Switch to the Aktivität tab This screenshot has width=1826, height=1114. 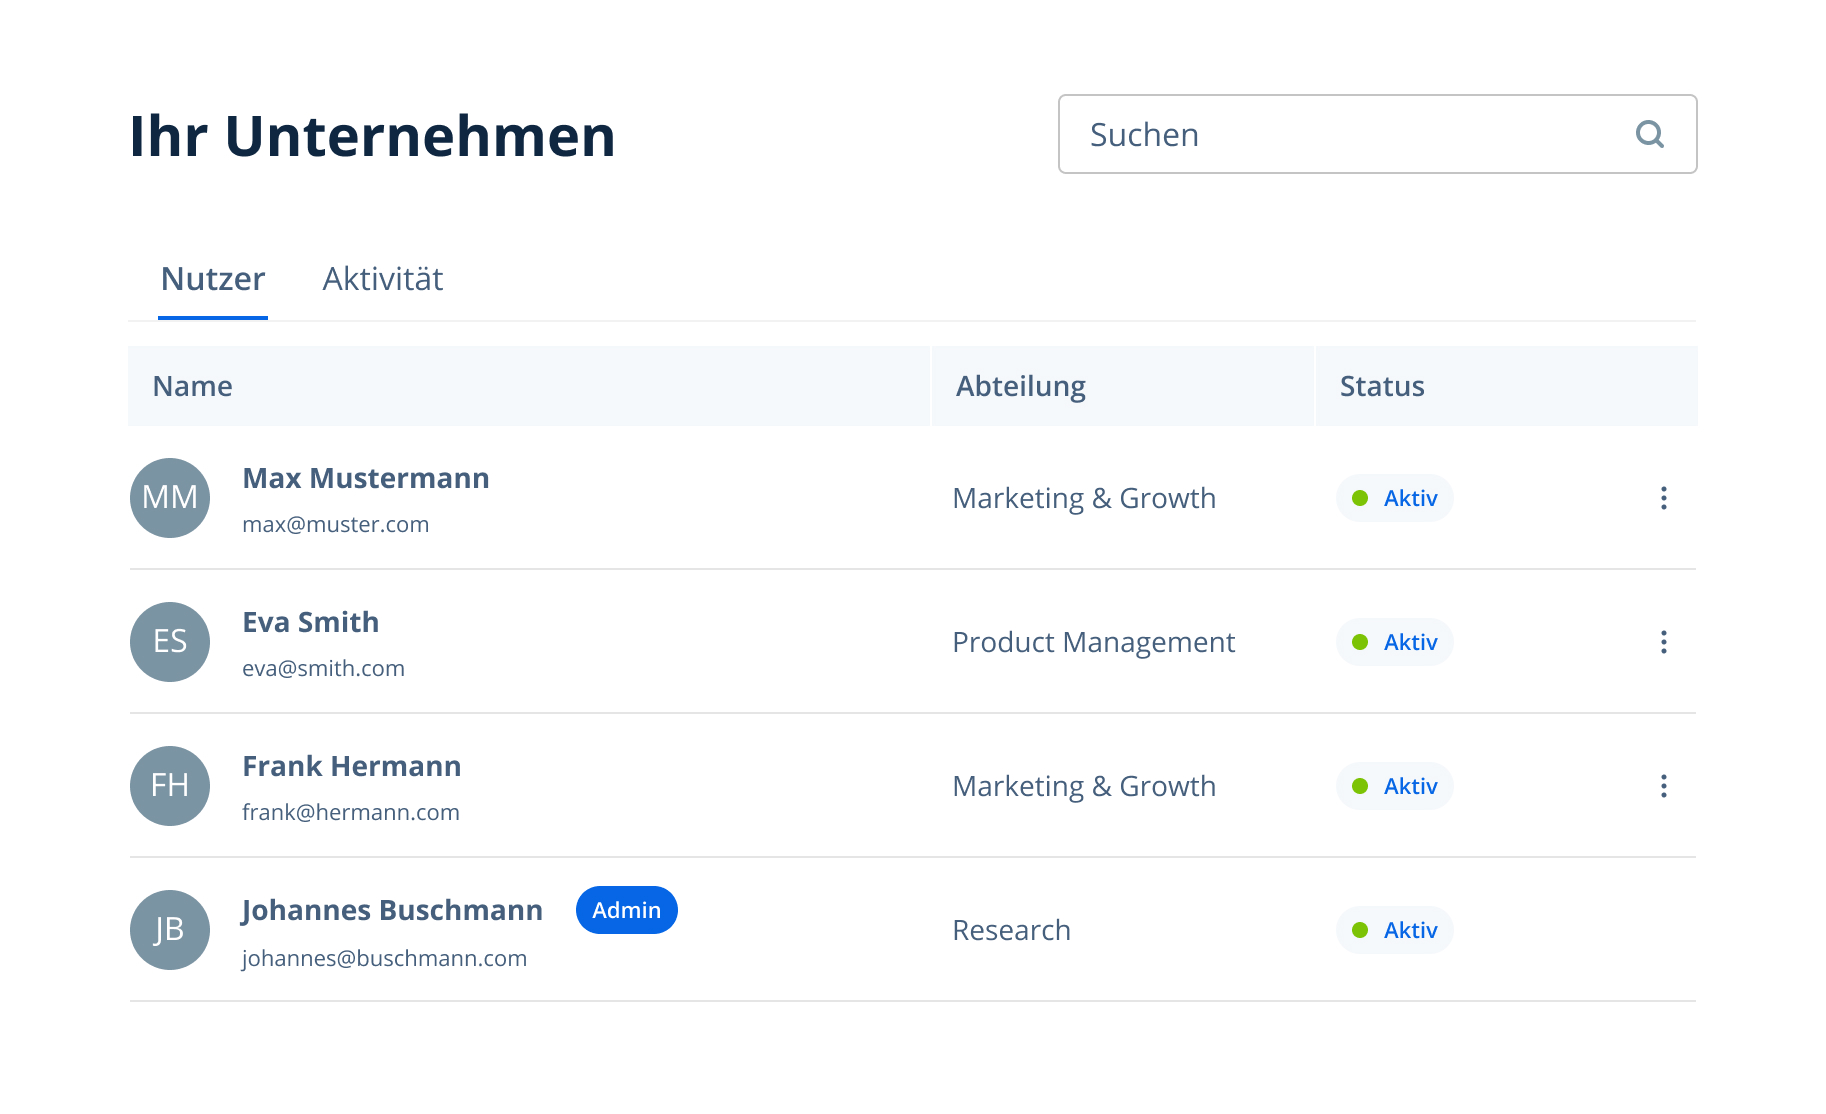382,279
